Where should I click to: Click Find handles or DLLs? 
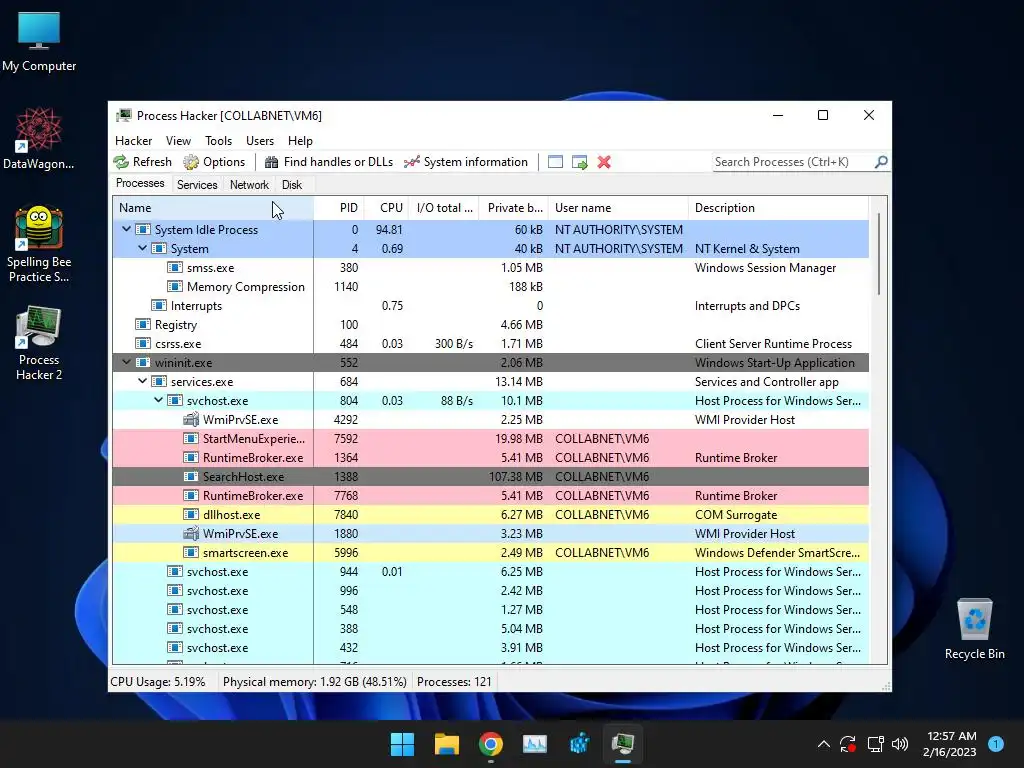pyautogui.click(x=328, y=162)
